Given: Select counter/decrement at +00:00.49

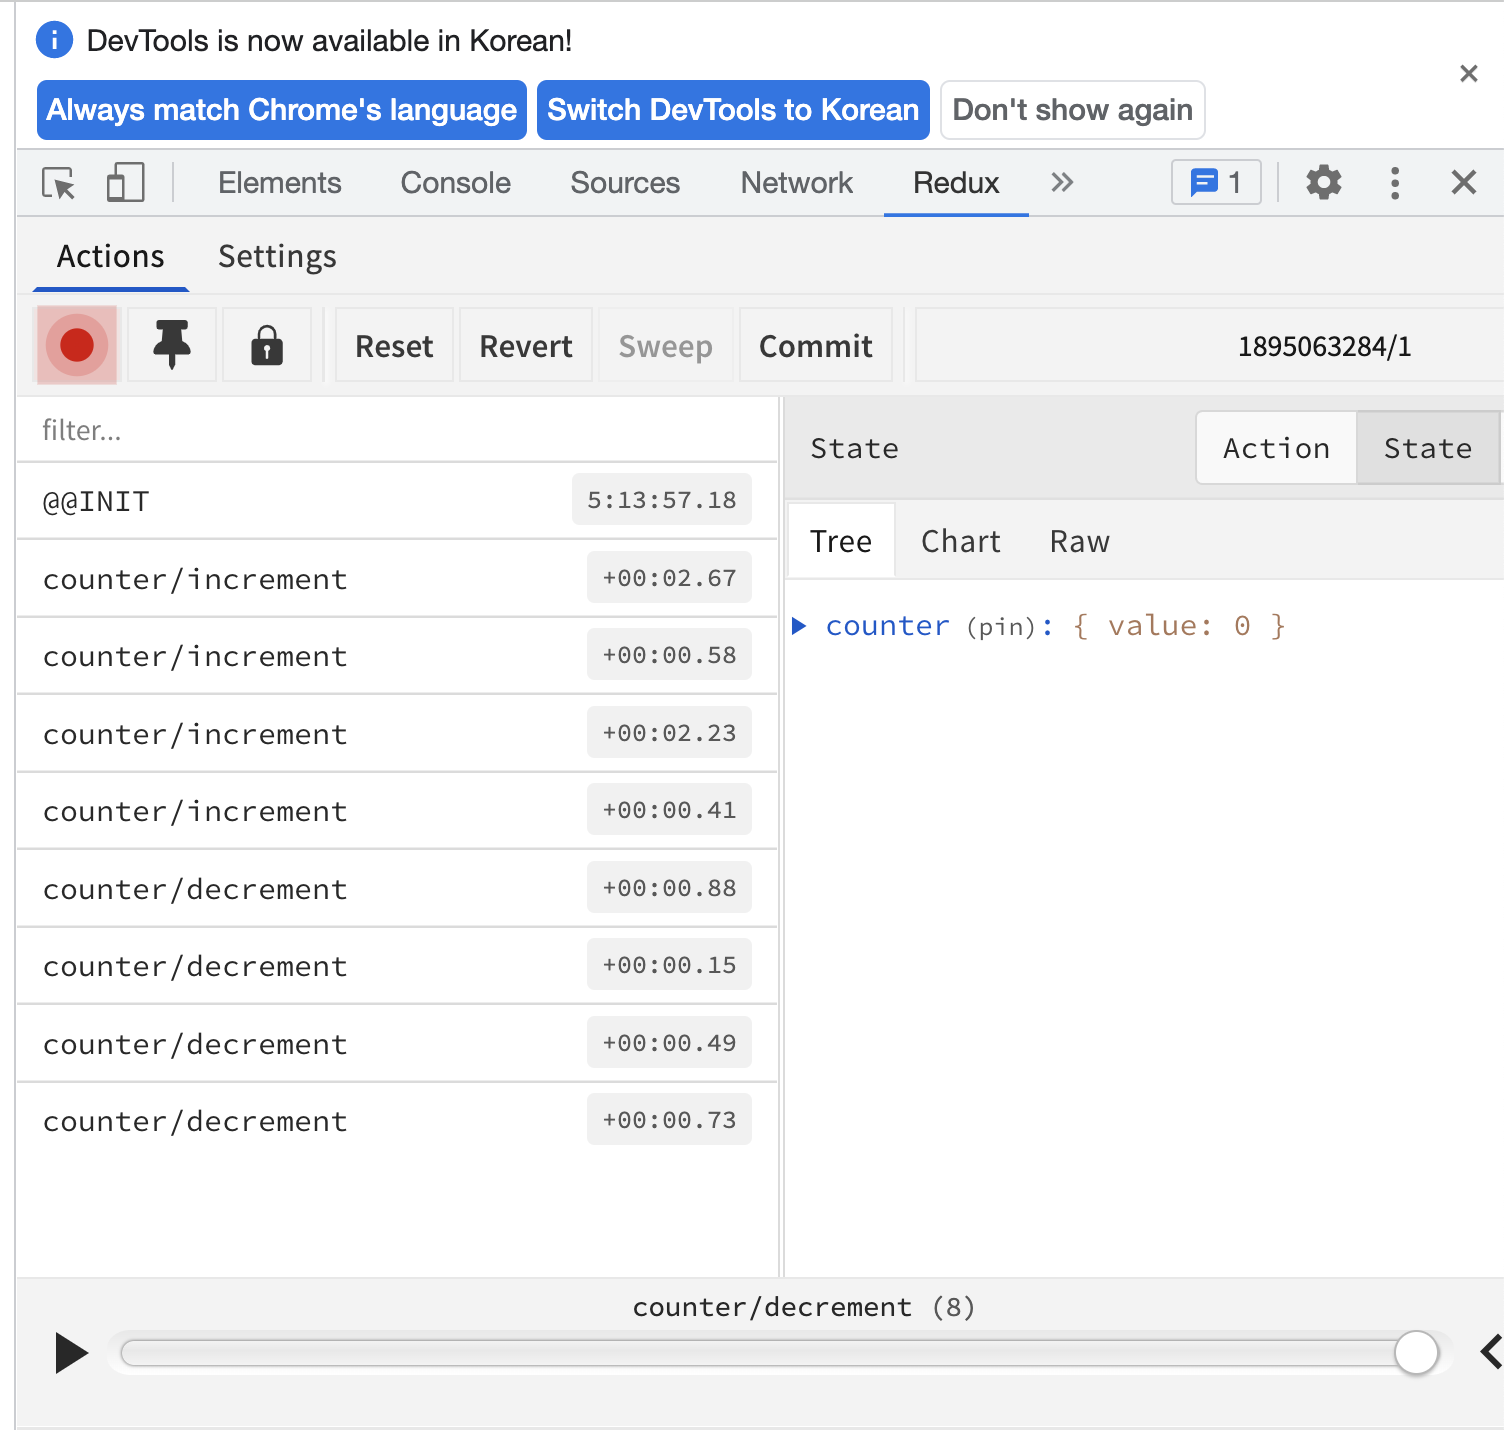Looking at the screenshot, I should click(x=397, y=1044).
